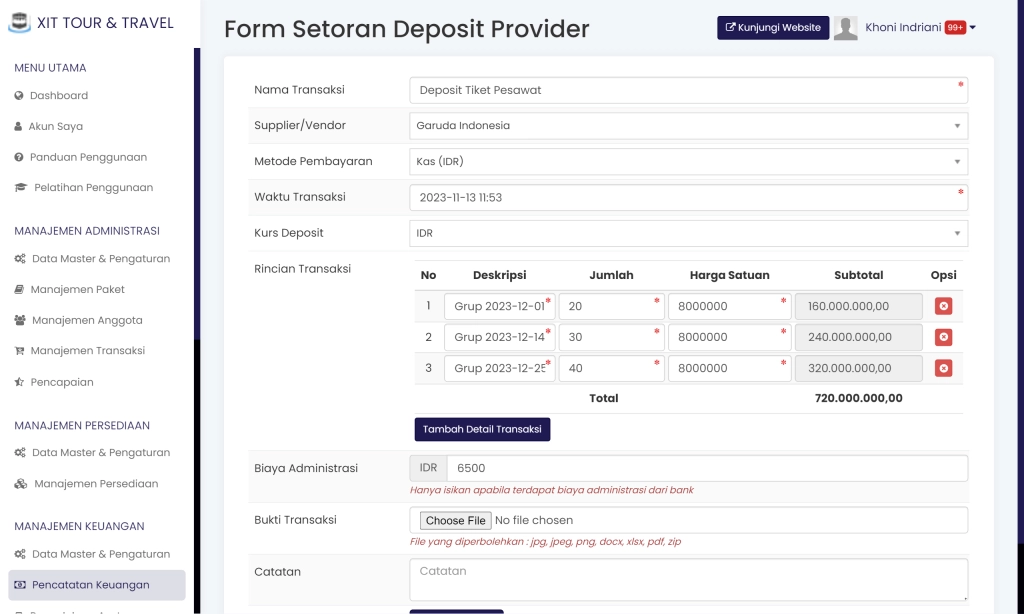Click the Manajemen Paket book icon
This screenshot has height=614, width=1024.
[18, 289]
